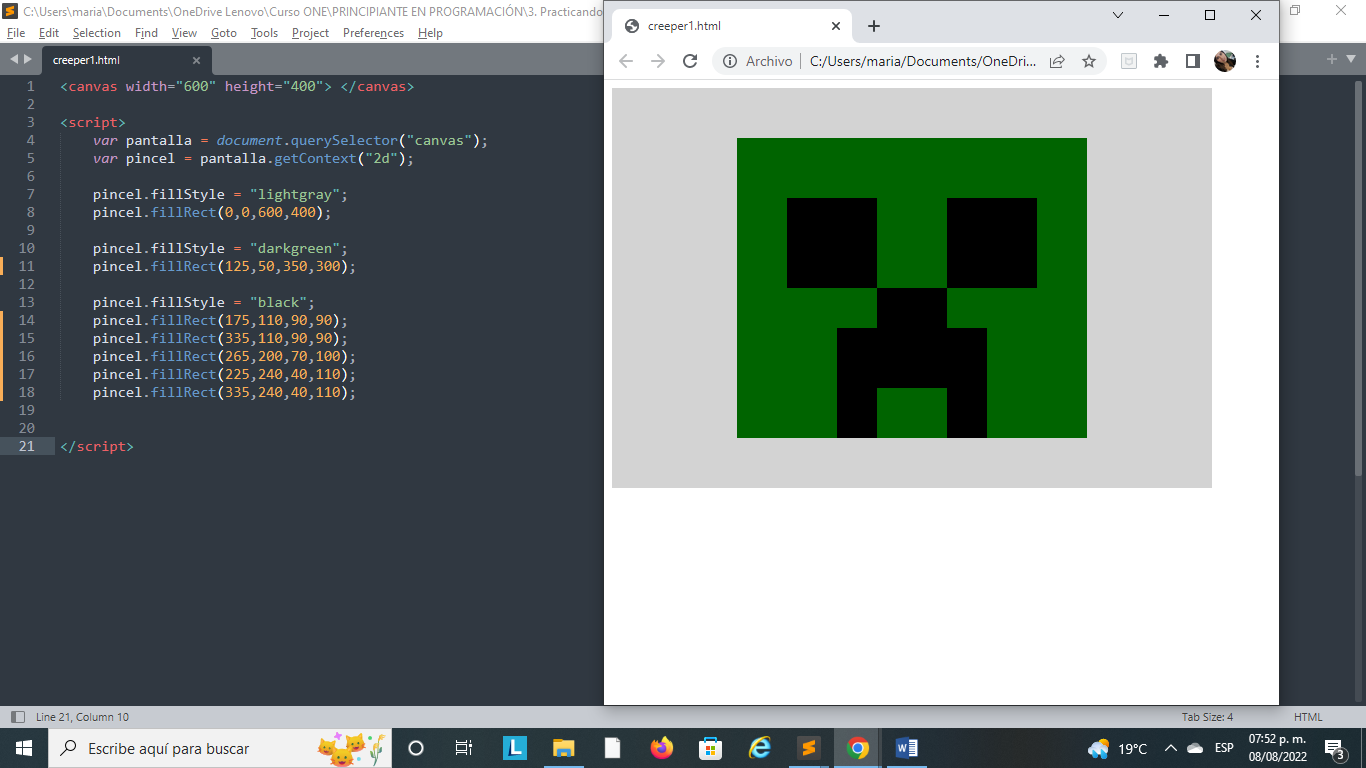Go forward in Chrome

pyautogui.click(x=658, y=61)
